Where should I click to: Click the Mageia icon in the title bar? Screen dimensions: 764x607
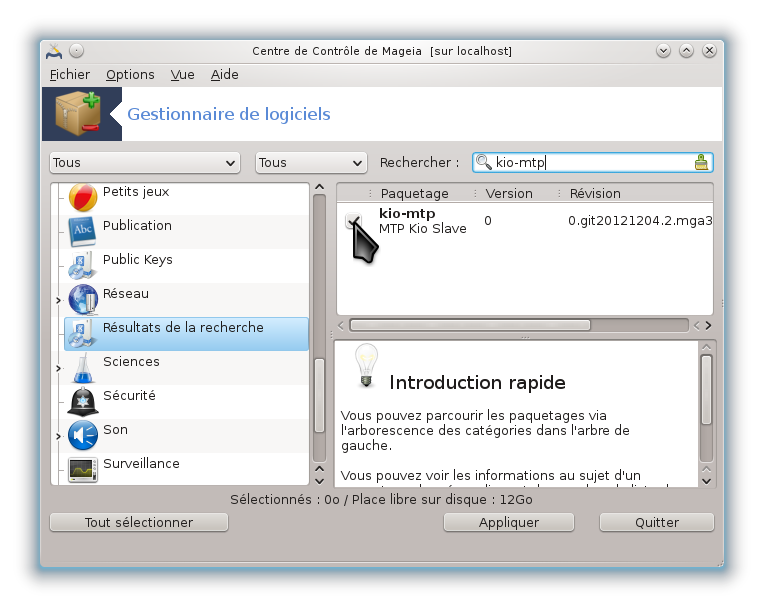[x=54, y=51]
